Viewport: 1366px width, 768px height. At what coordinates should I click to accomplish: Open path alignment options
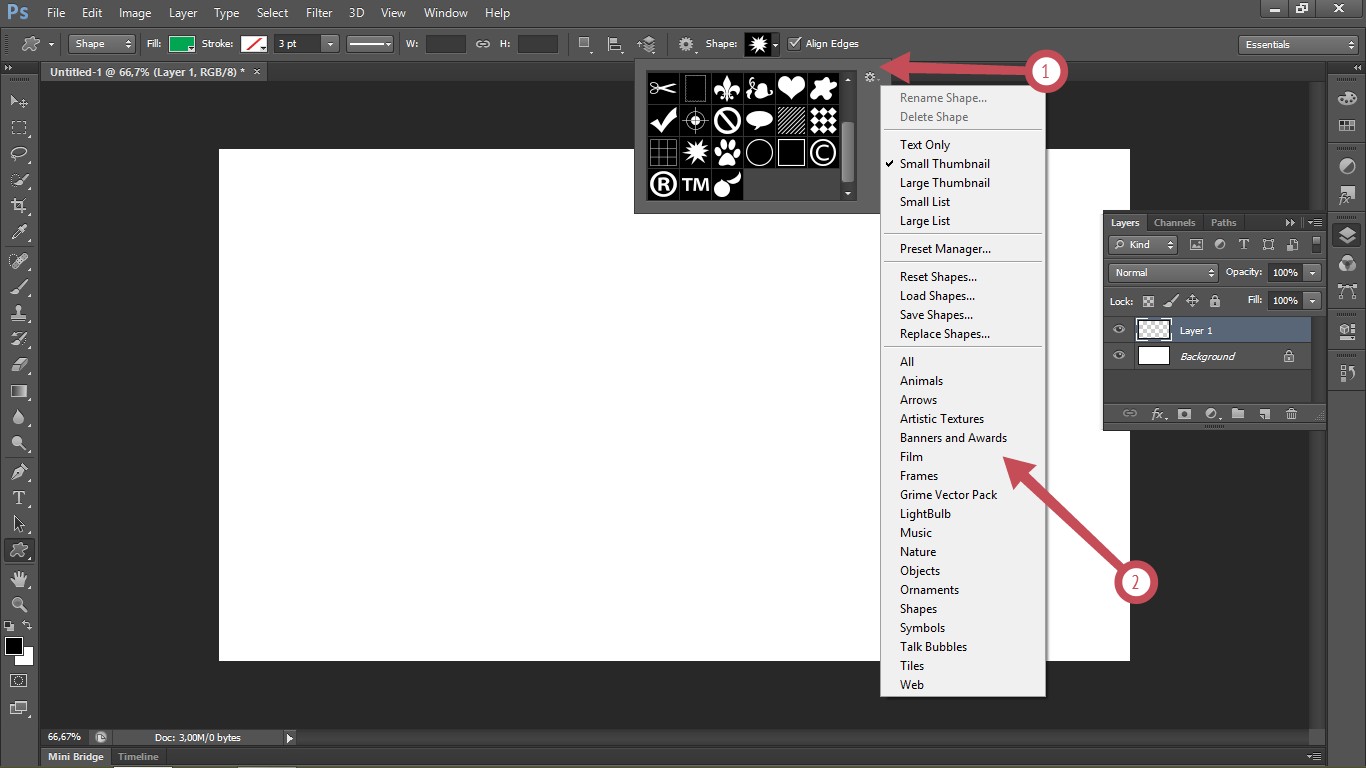click(x=615, y=44)
